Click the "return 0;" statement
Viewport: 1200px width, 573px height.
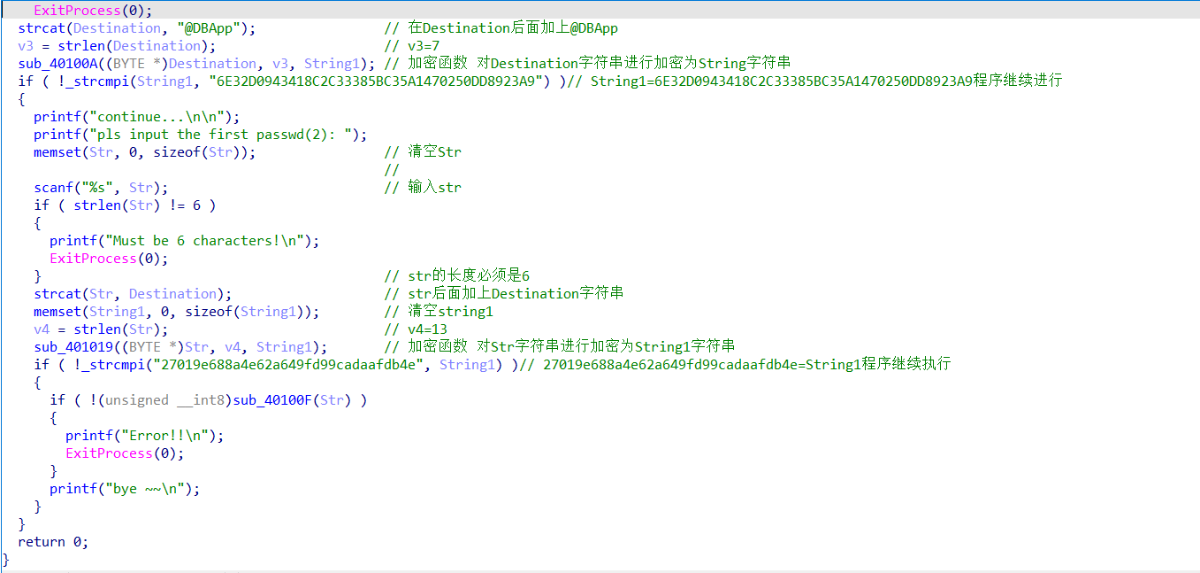[x=53, y=542]
